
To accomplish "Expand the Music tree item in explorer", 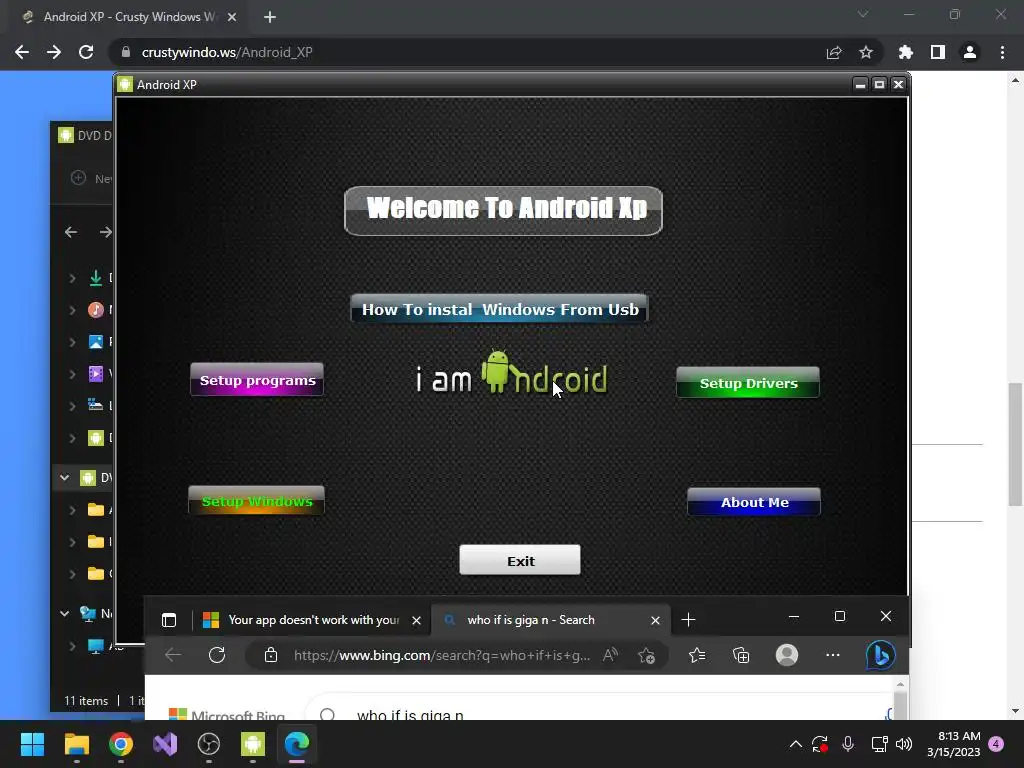I will pyautogui.click(x=72, y=310).
